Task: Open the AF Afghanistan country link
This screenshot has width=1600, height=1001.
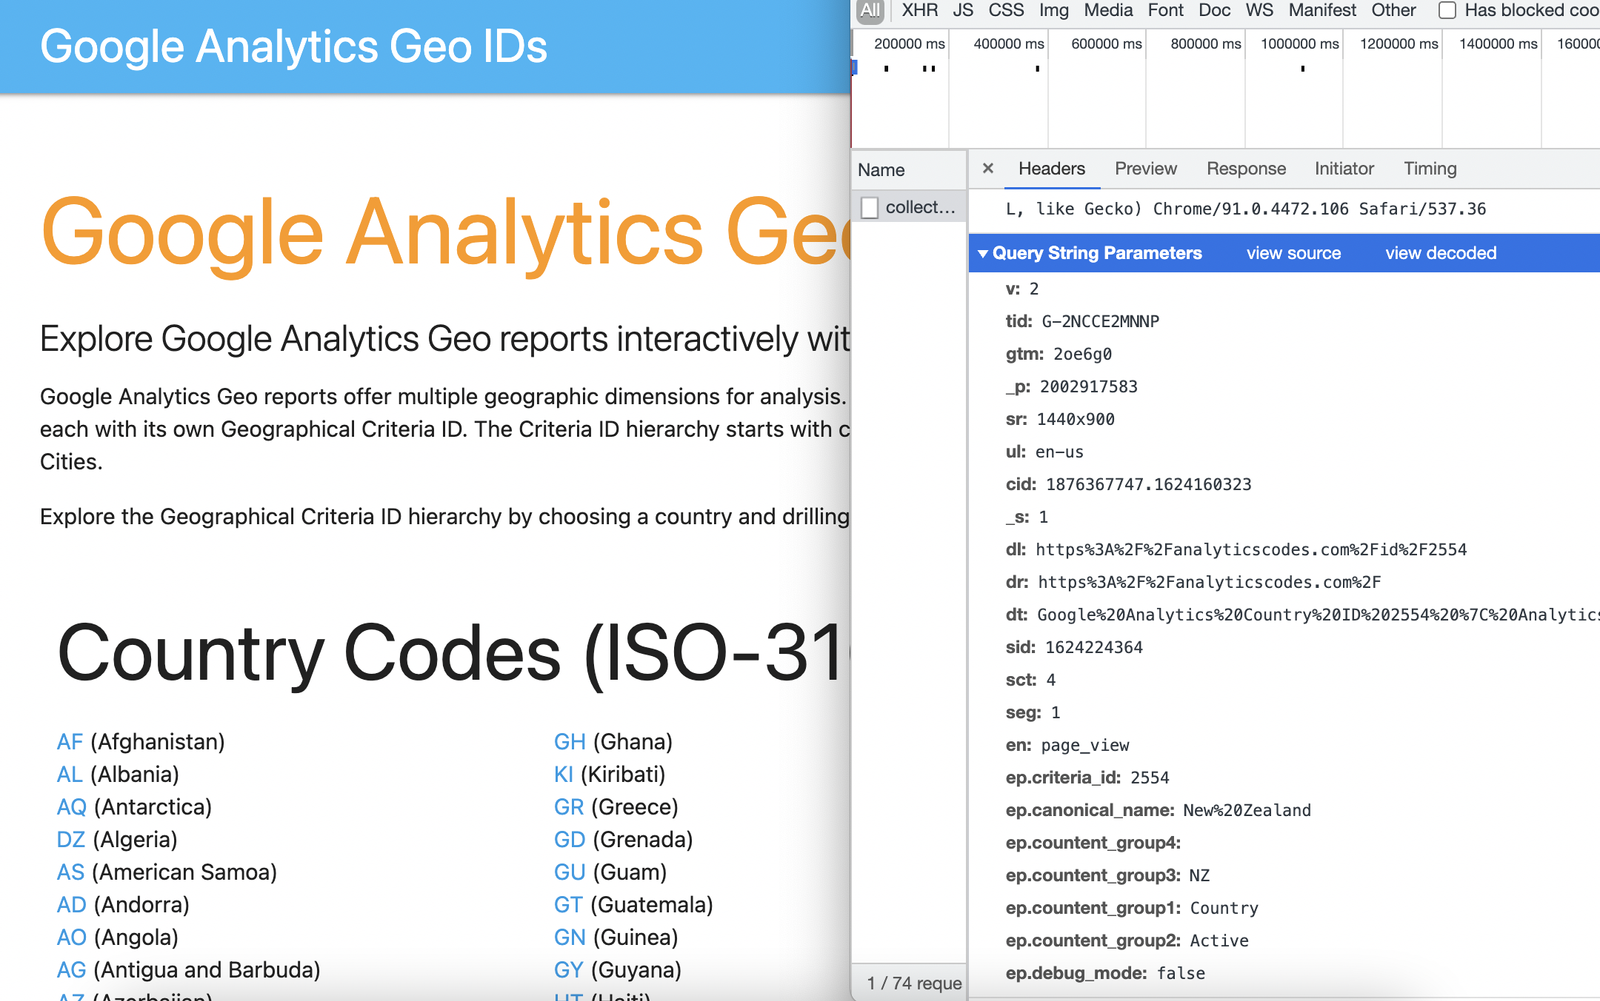Action: [69, 741]
